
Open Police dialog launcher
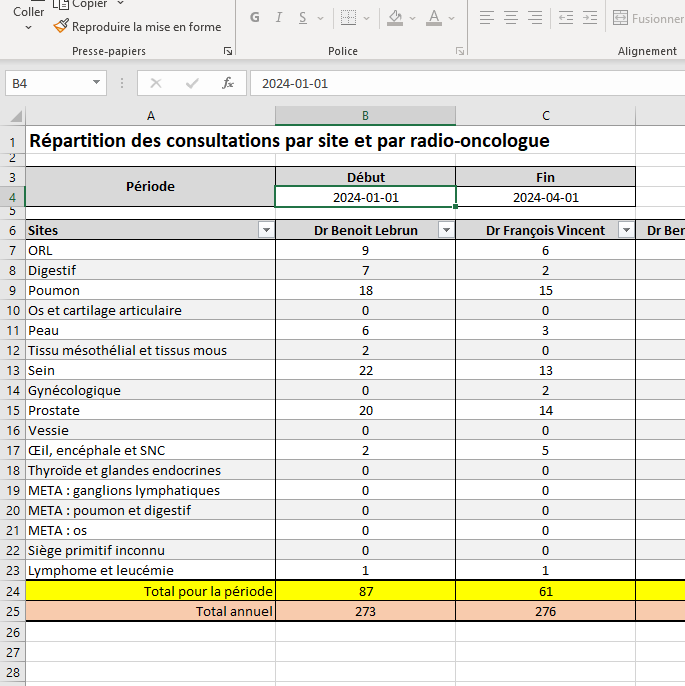click(x=460, y=51)
